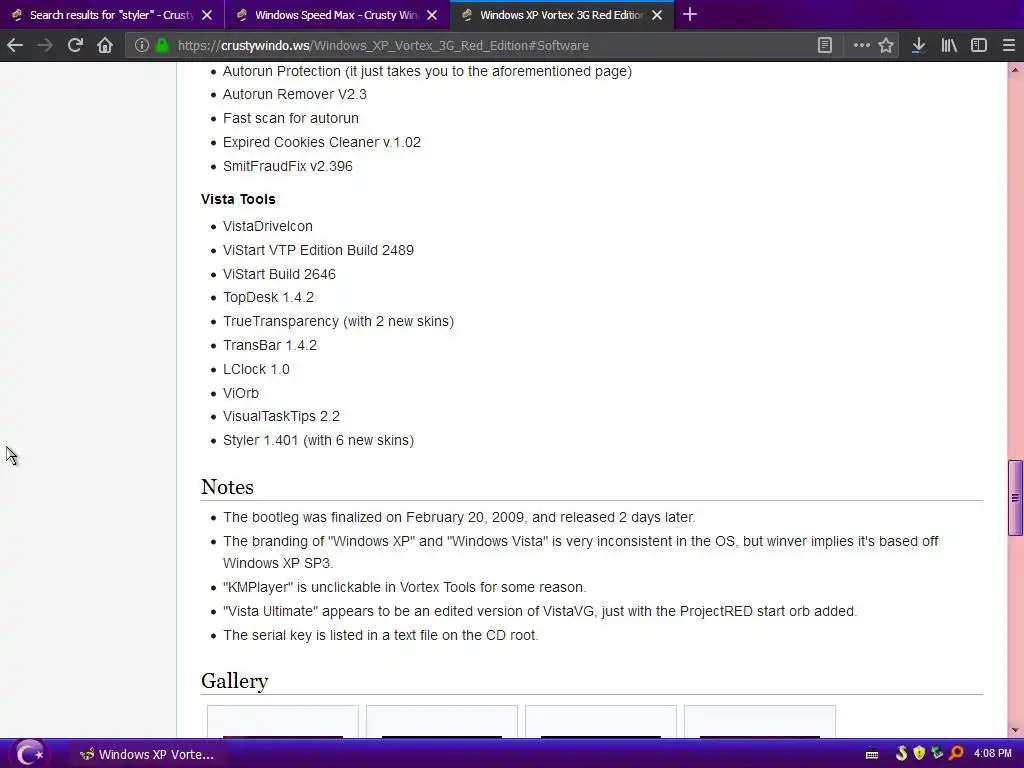Click "LClock 1.0" list item
The width and height of the screenshot is (1024, 768).
pos(256,369)
